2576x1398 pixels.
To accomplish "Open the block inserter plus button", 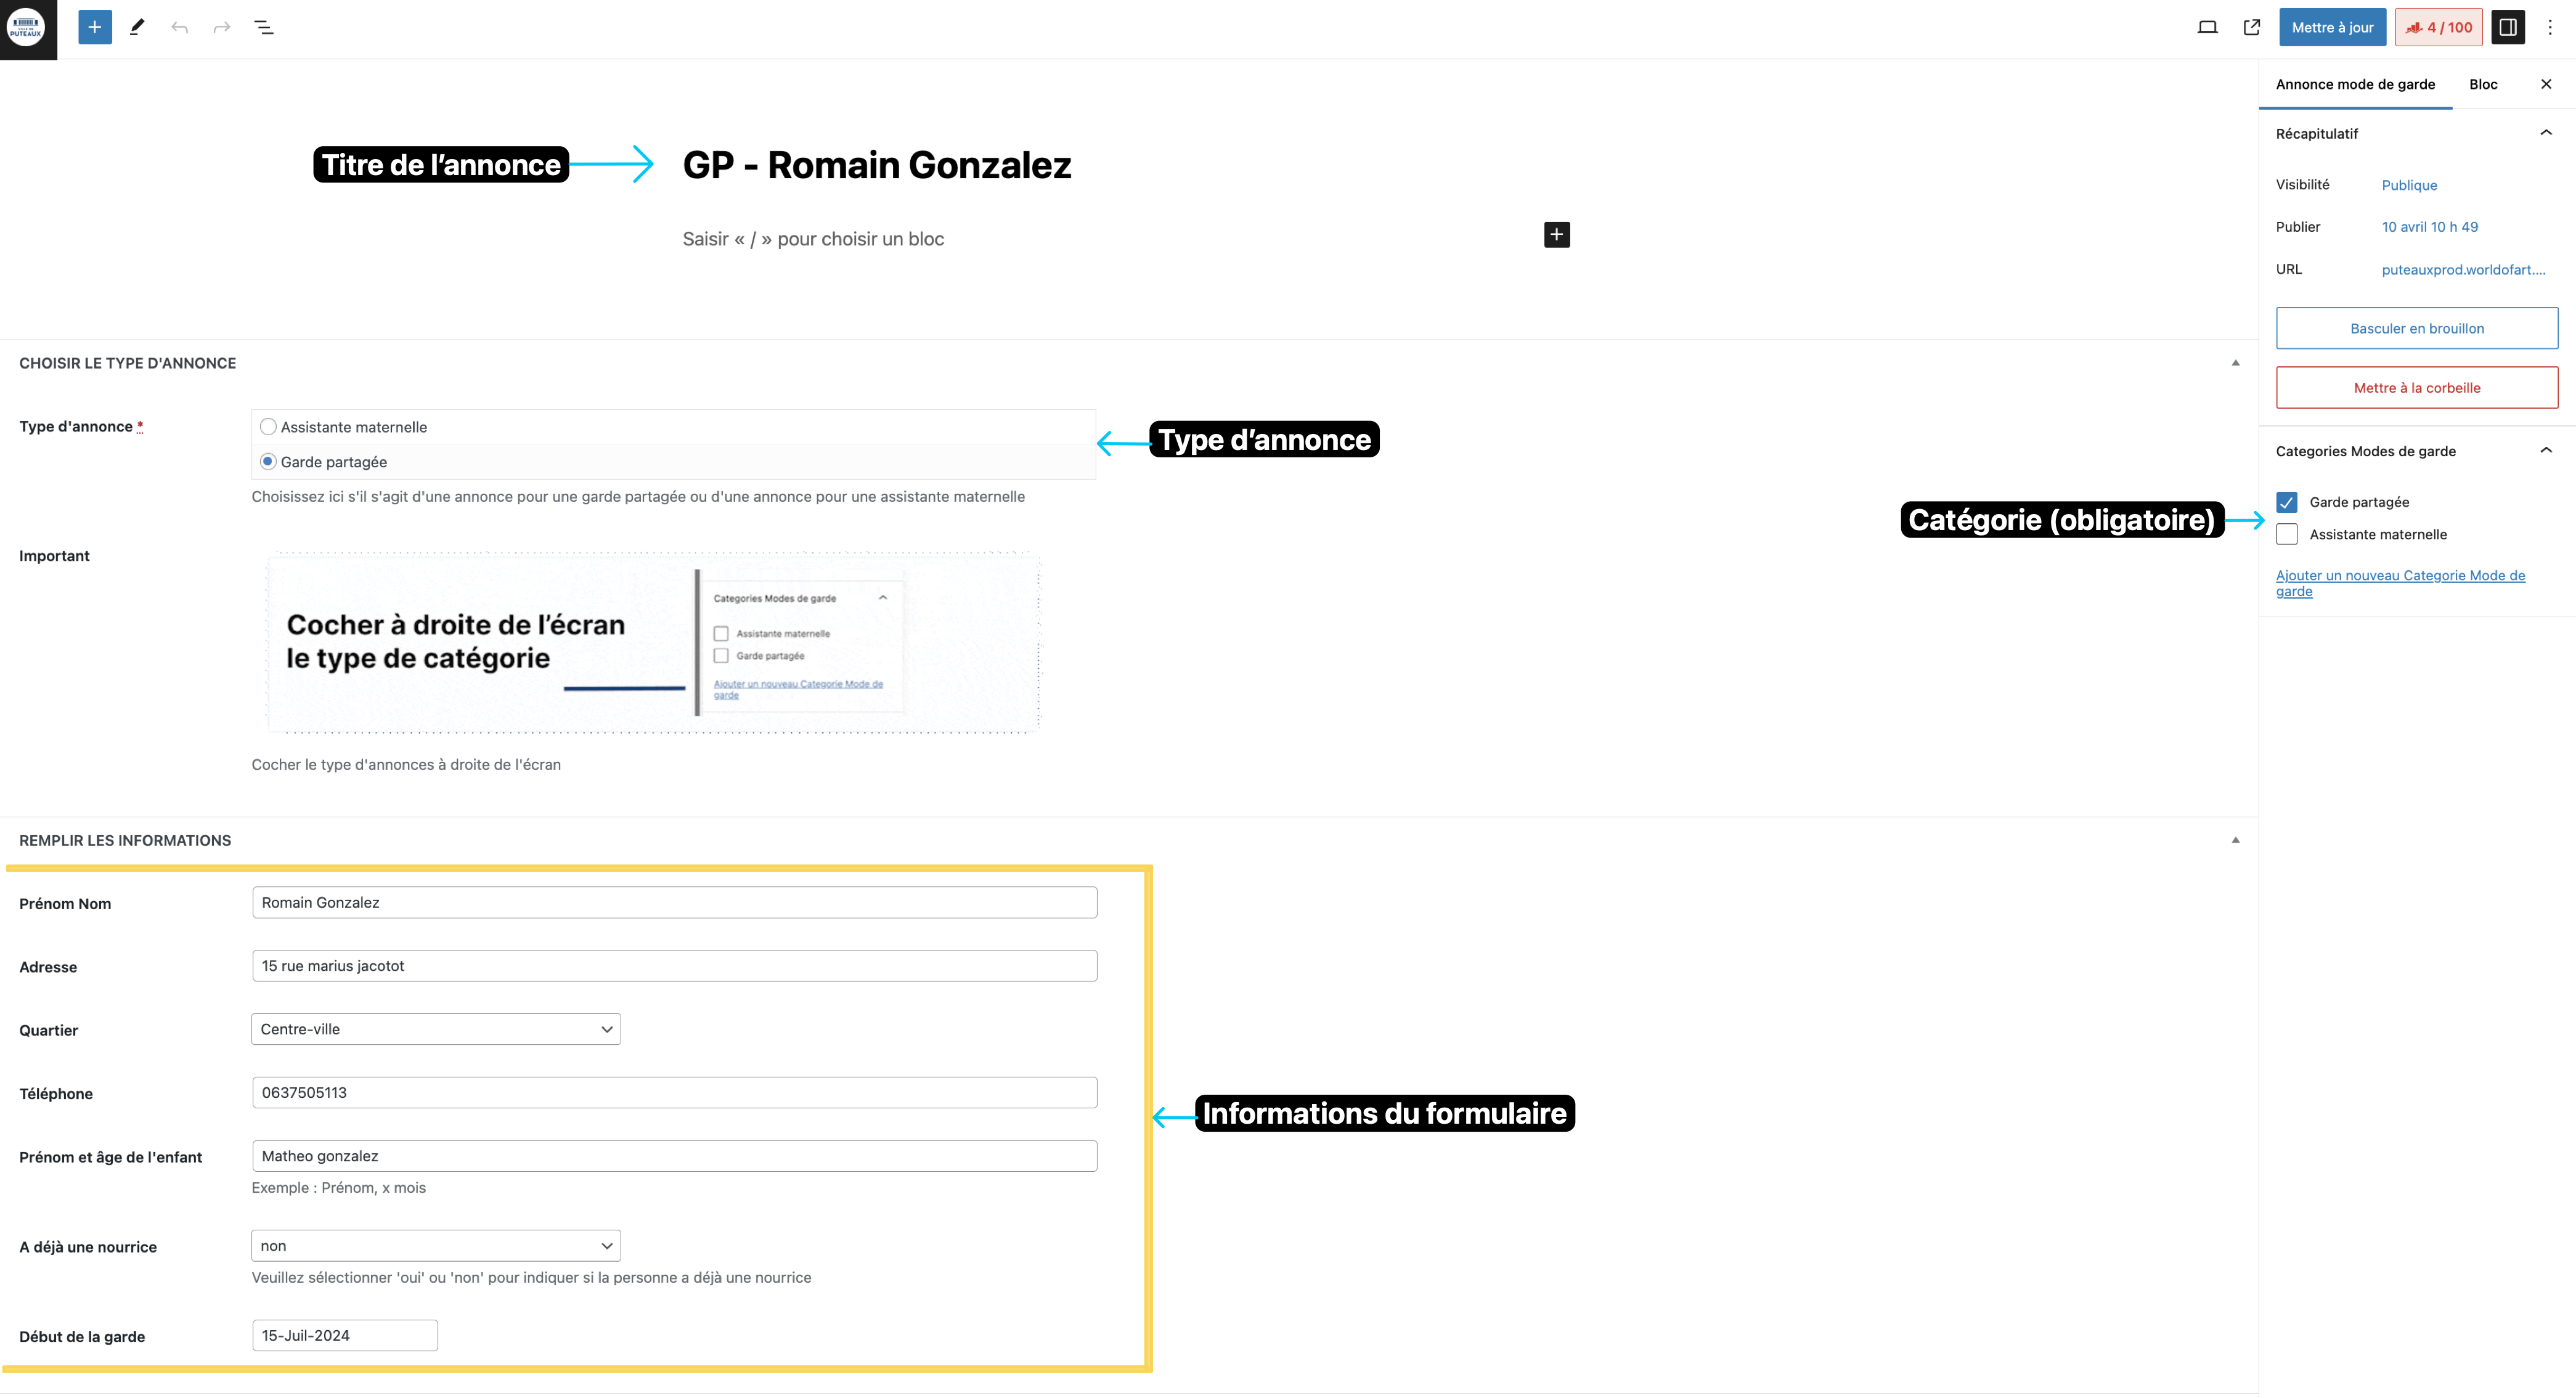I will (x=95, y=27).
